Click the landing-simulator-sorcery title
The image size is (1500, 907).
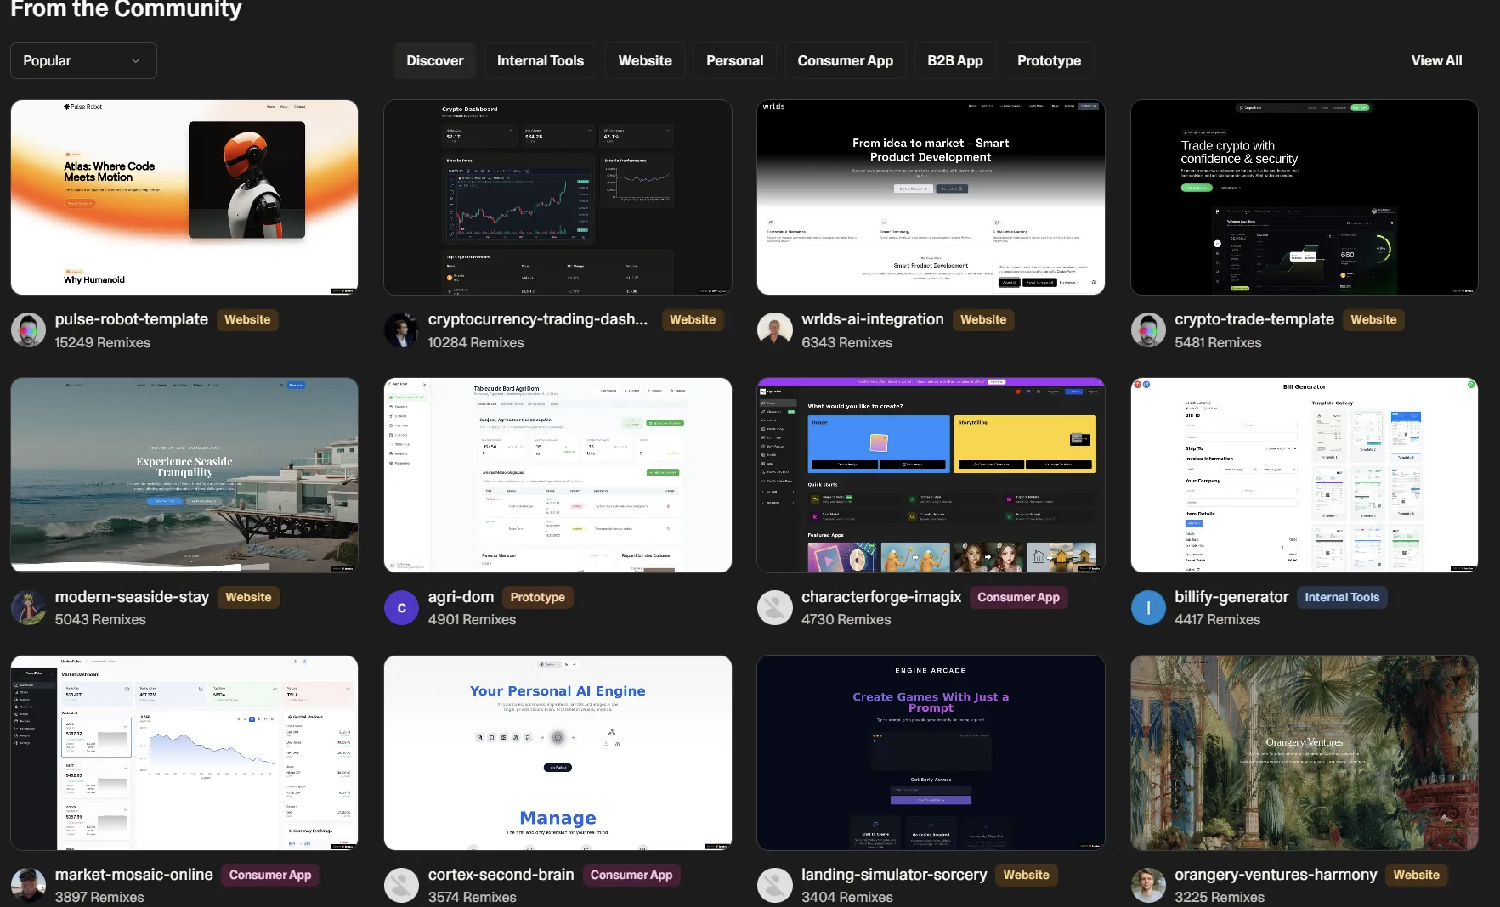click(x=894, y=875)
